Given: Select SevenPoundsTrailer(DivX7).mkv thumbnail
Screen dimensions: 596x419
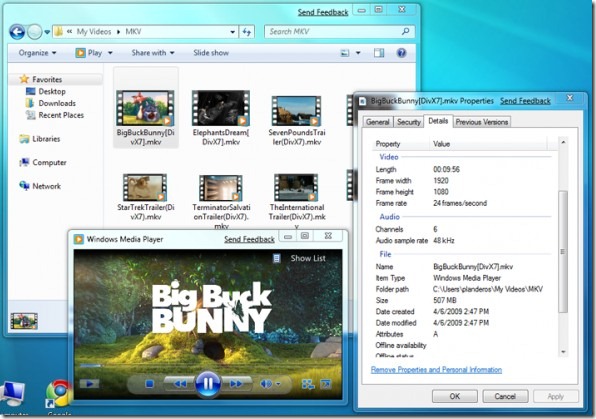Looking at the screenshot, I should click(x=296, y=111).
